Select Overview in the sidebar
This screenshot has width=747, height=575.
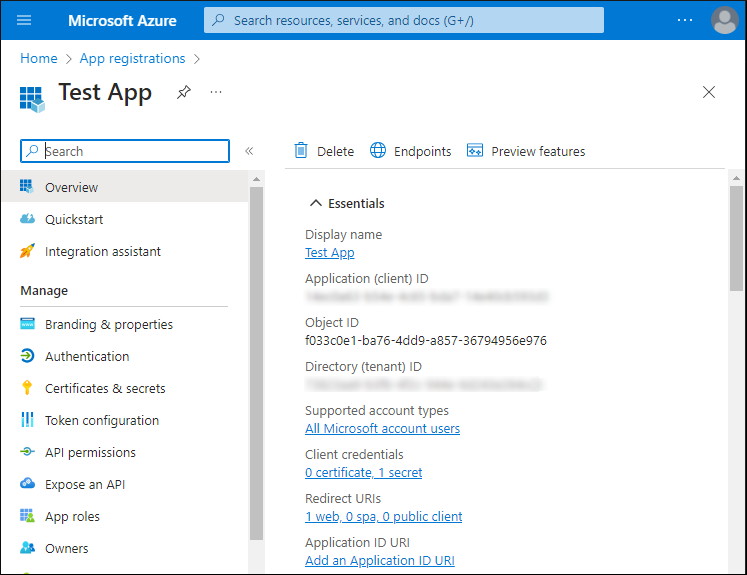[125, 187]
